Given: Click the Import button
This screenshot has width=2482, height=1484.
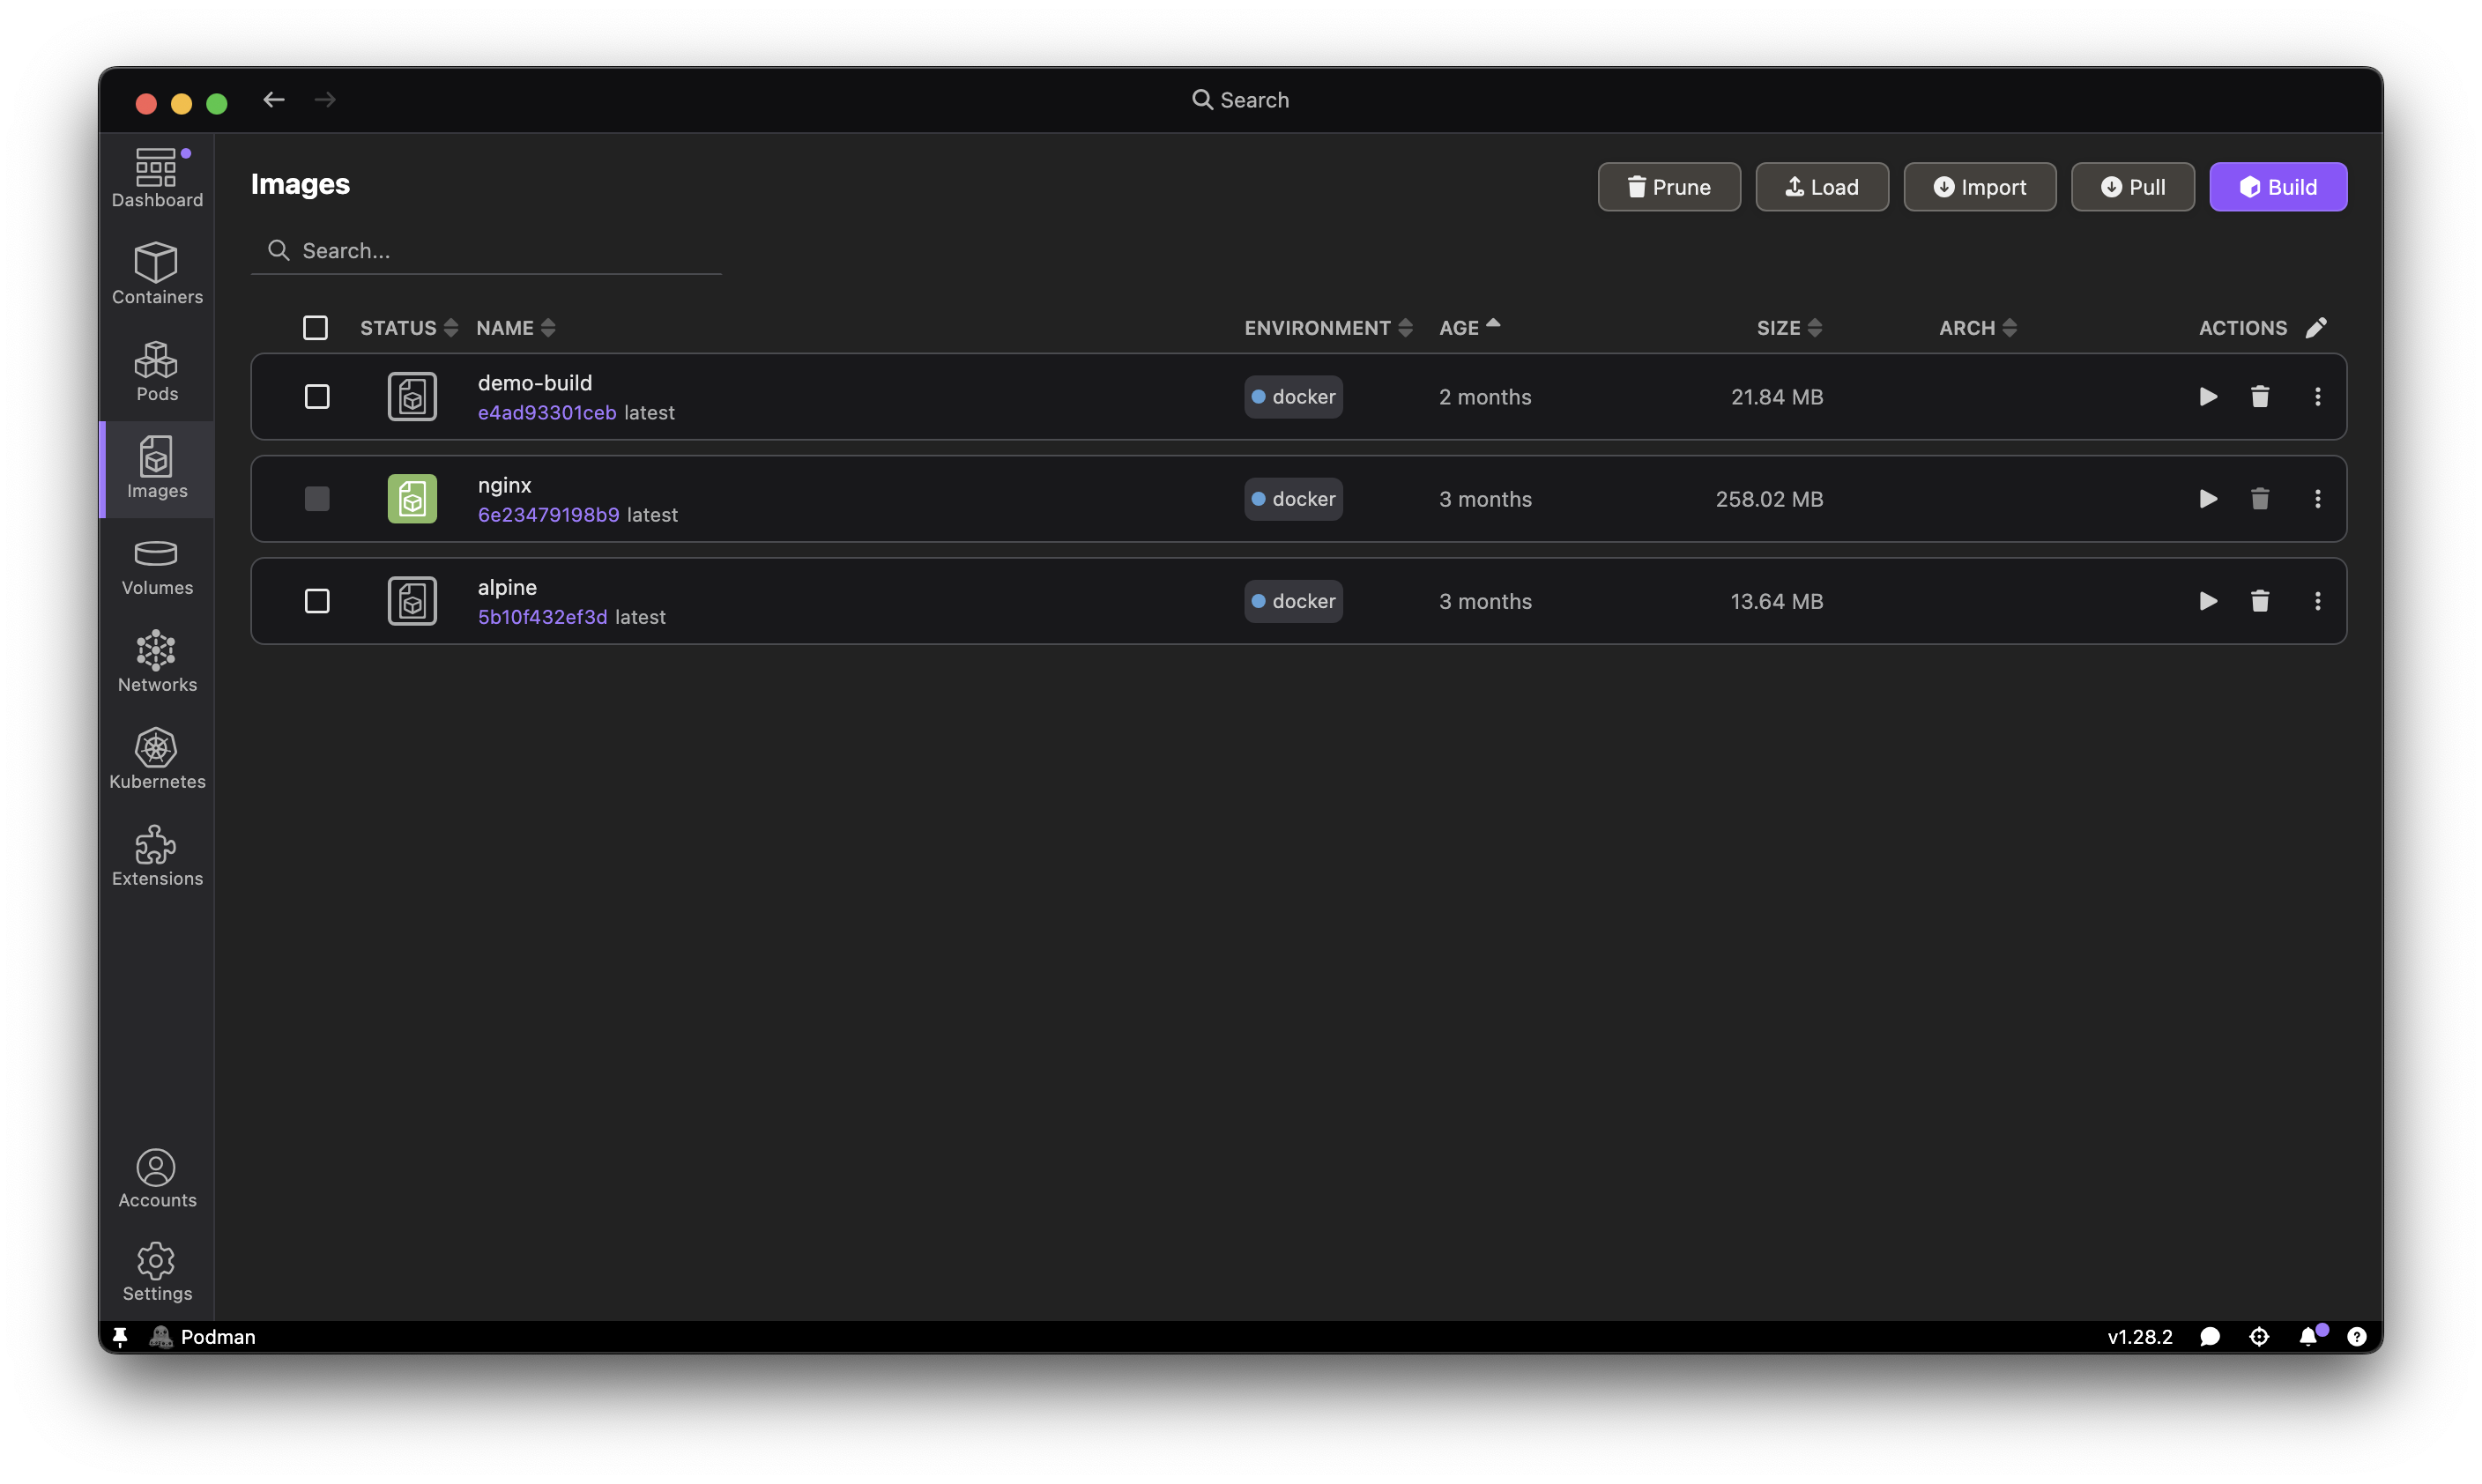Looking at the screenshot, I should pyautogui.click(x=1979, y=187).
